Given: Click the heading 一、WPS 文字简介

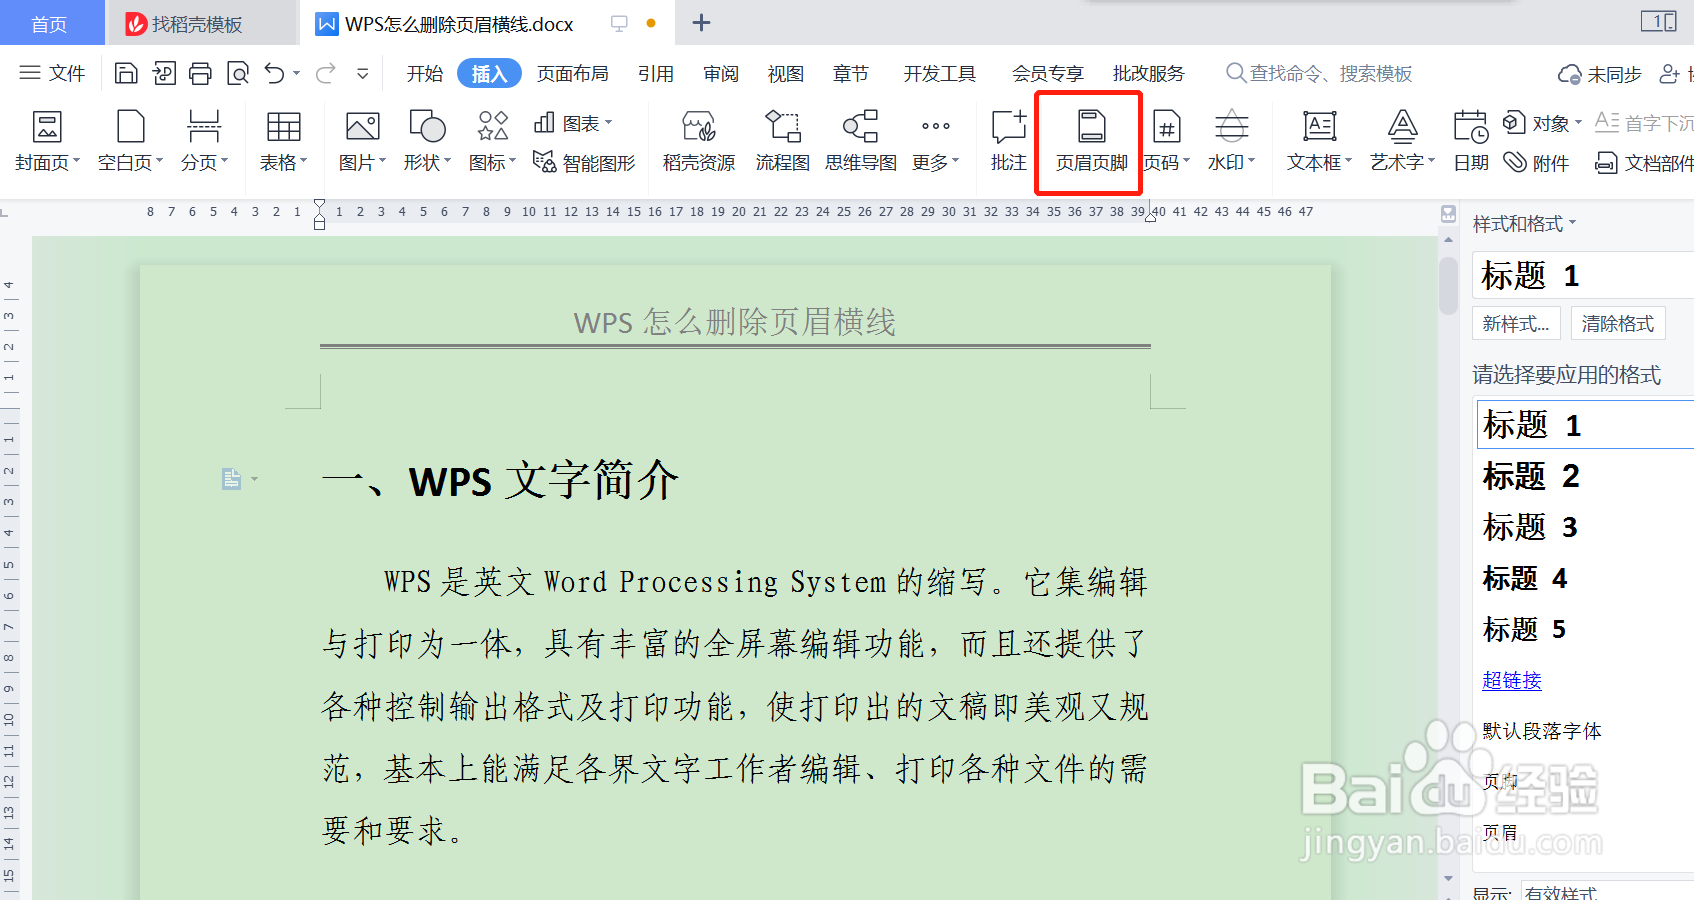Looking at the screenshot, I should (x=500, y=480).
